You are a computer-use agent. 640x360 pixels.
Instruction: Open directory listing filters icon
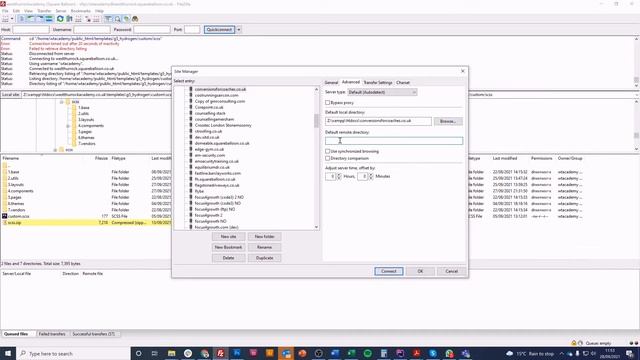point(108,19)
